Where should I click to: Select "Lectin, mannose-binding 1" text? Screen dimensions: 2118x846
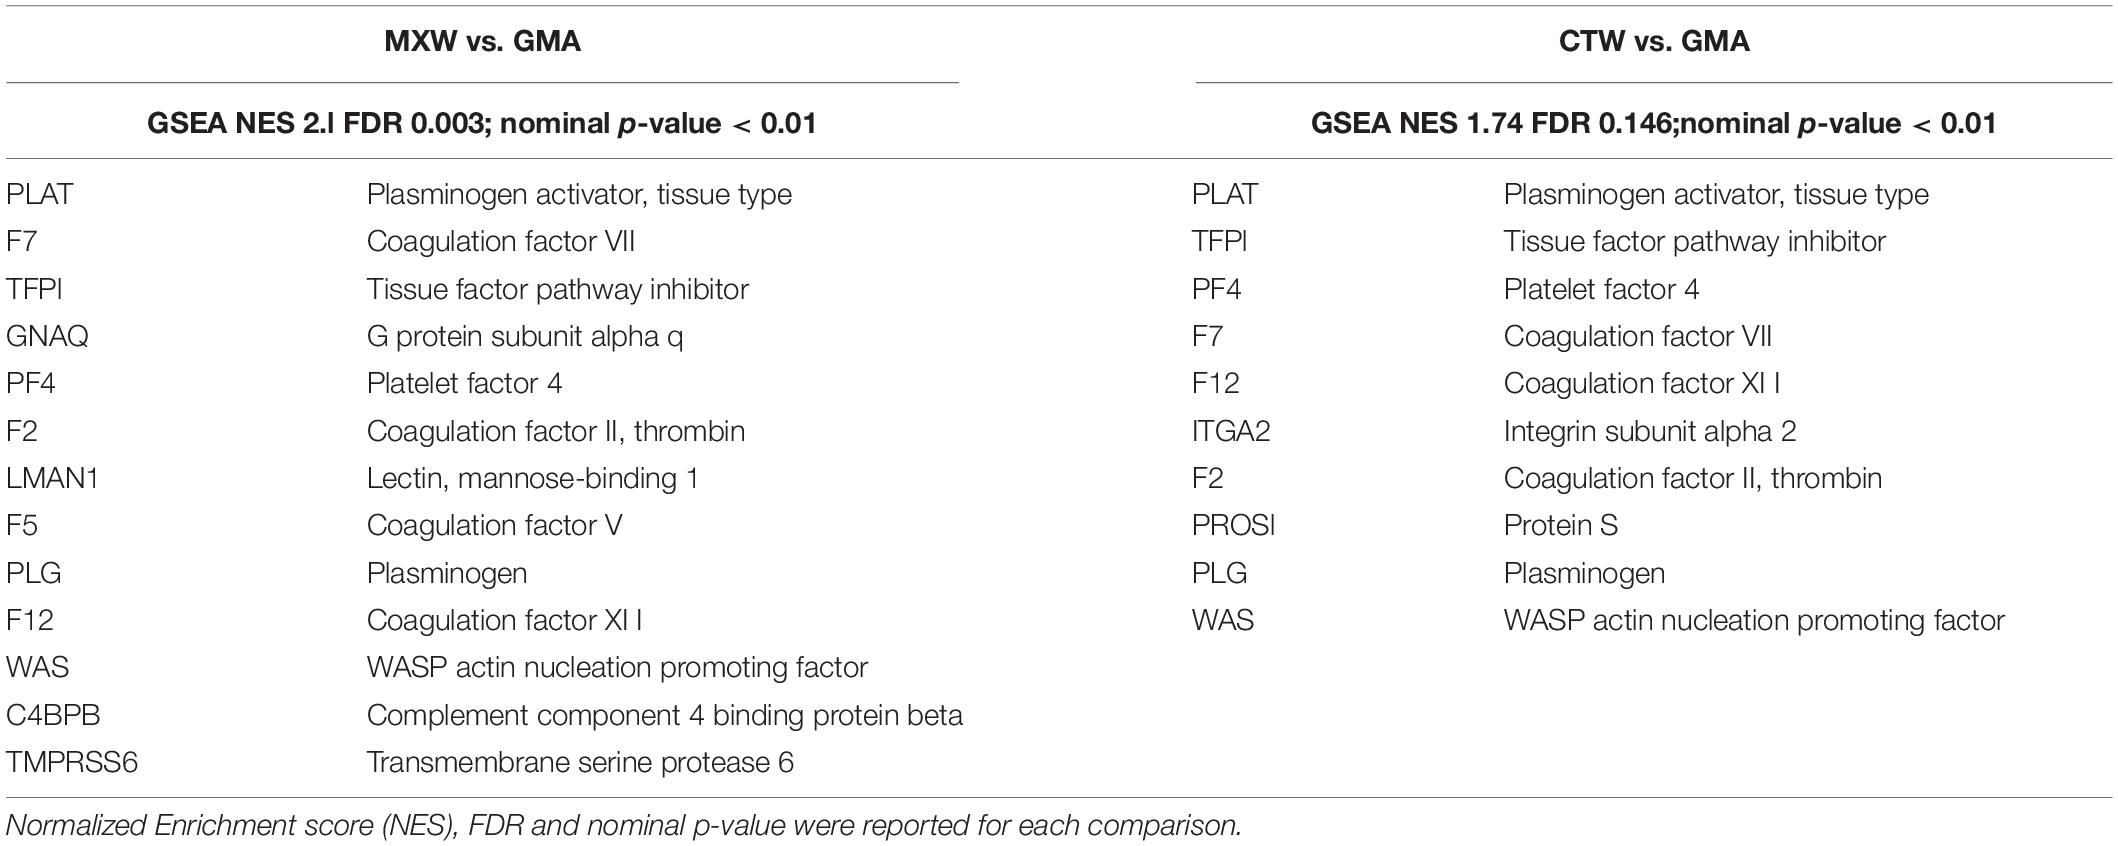click(x=532, y=478)
